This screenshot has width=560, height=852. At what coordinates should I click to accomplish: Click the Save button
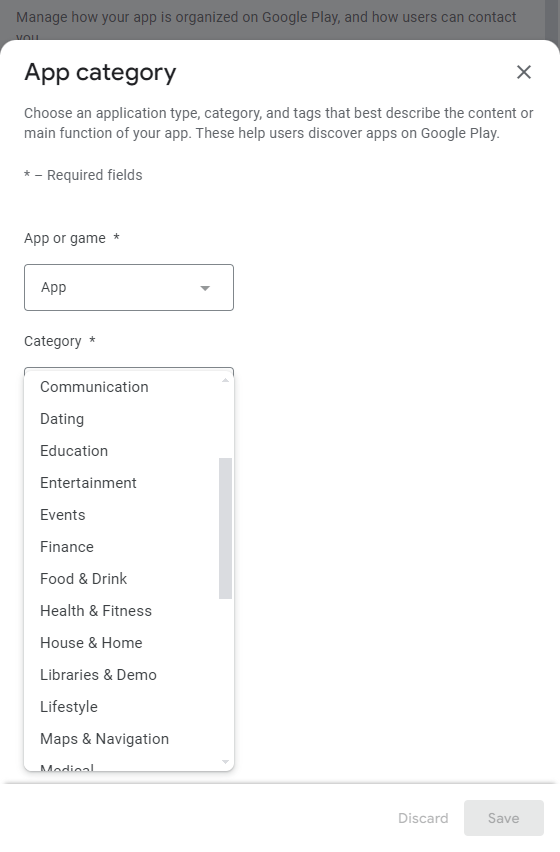[504, 818]
